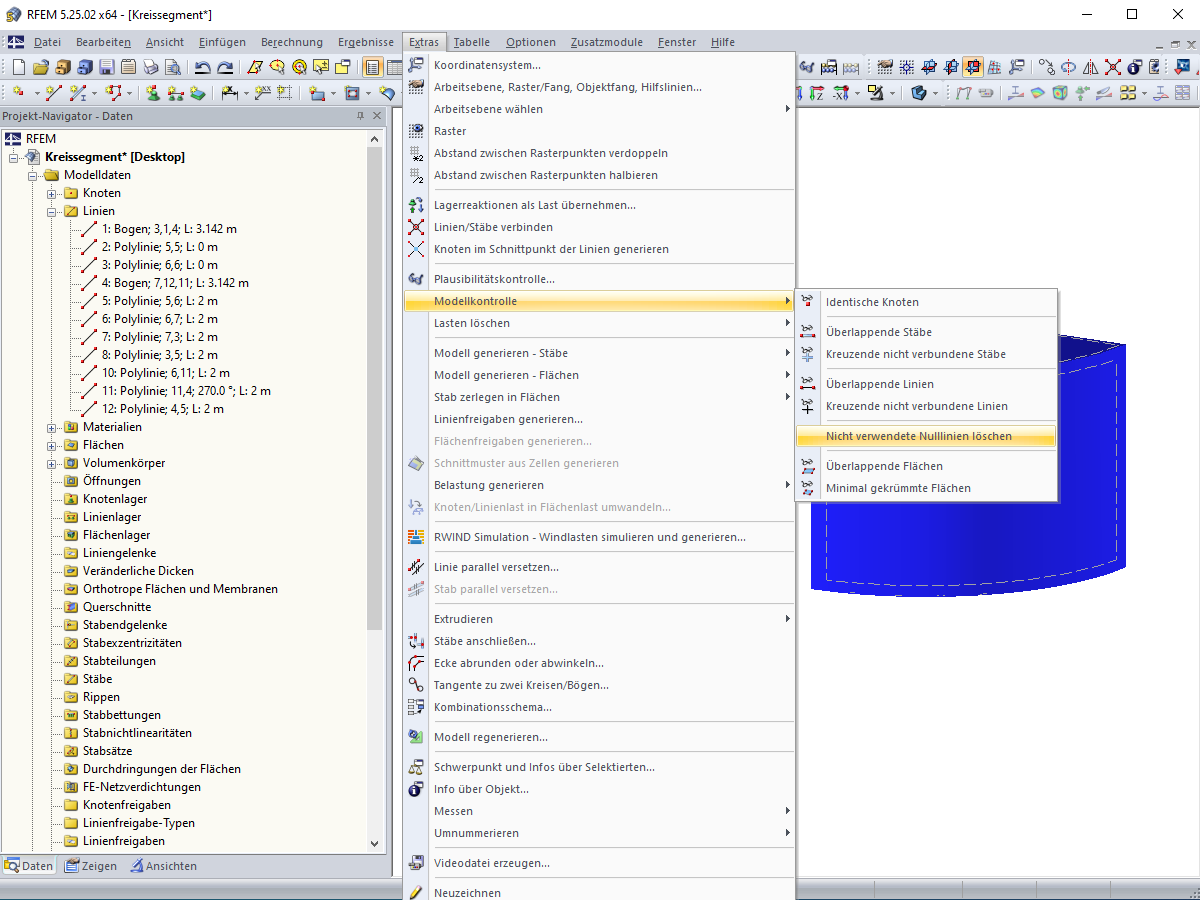Viewport: 1200px width, 900px height.
Task: Click the connect lines red X icon in the toolbar
Action: 1112,67
